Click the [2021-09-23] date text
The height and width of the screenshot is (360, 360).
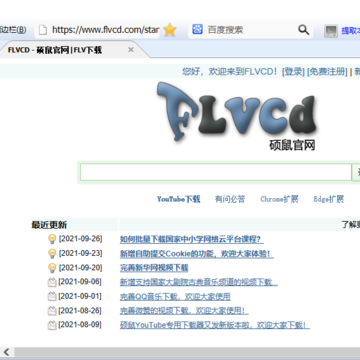[80, 253]
